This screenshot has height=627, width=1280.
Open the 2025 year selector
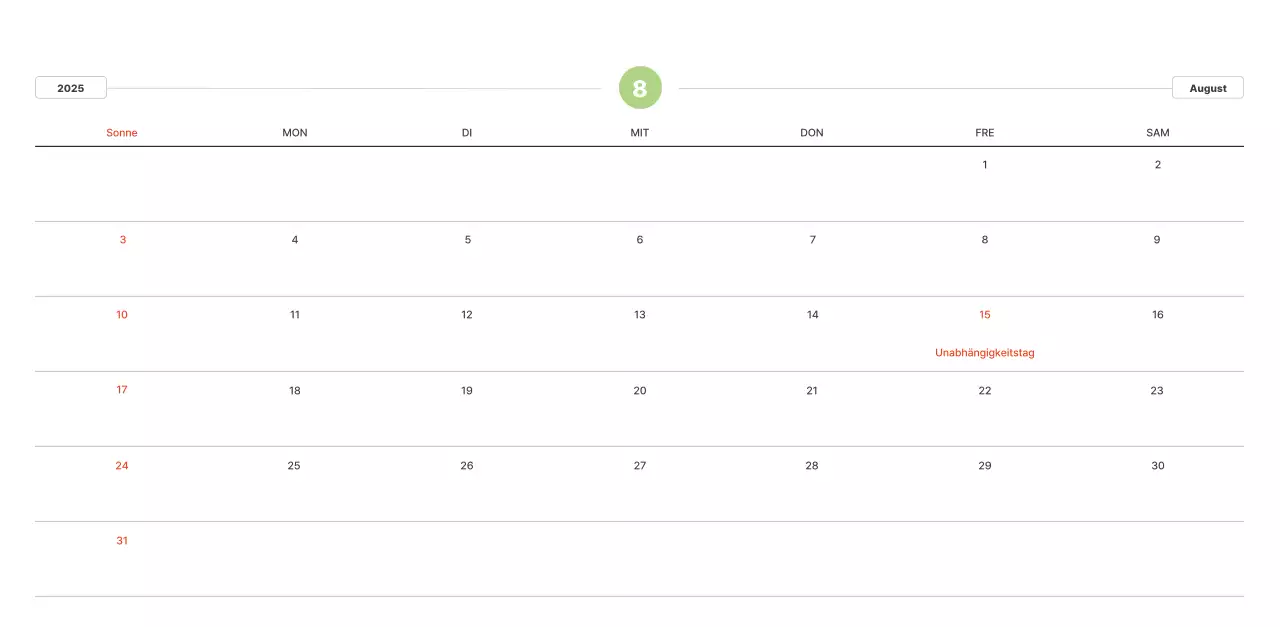(x=71, y=88)
